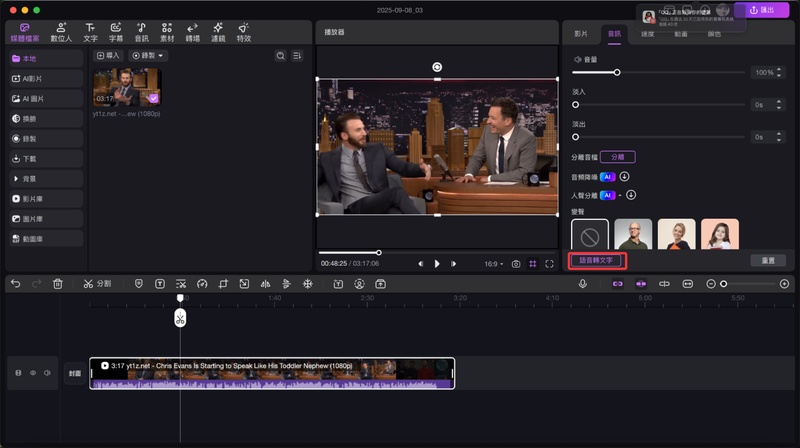800x448 pixels.
Task: Open the 影片 video properties tab
Action: click(x=581, y=33)
